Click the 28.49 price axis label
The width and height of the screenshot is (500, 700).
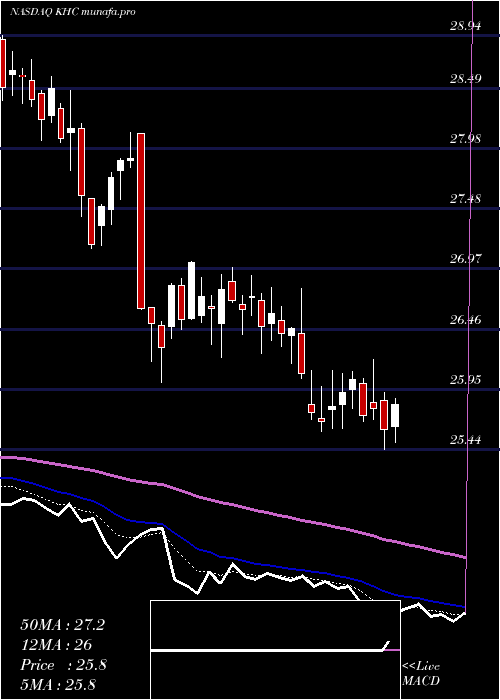[x=466, y=79]
